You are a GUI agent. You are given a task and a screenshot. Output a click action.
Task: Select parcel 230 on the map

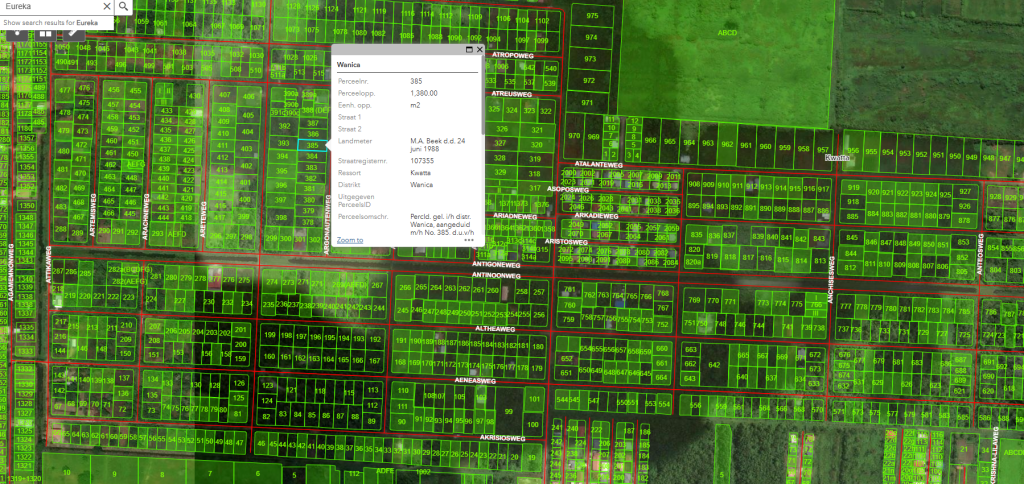tap(208, 301)
